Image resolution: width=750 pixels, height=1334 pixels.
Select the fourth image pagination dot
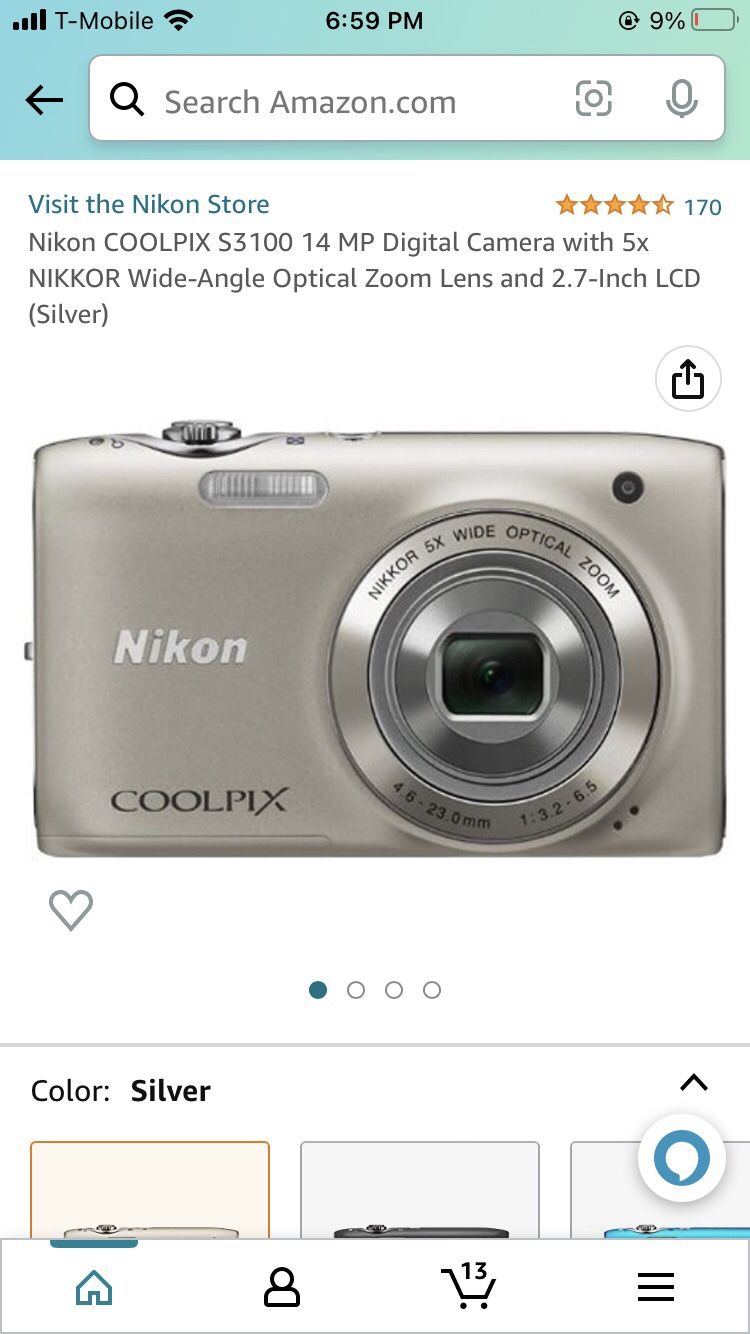[432, 990]
